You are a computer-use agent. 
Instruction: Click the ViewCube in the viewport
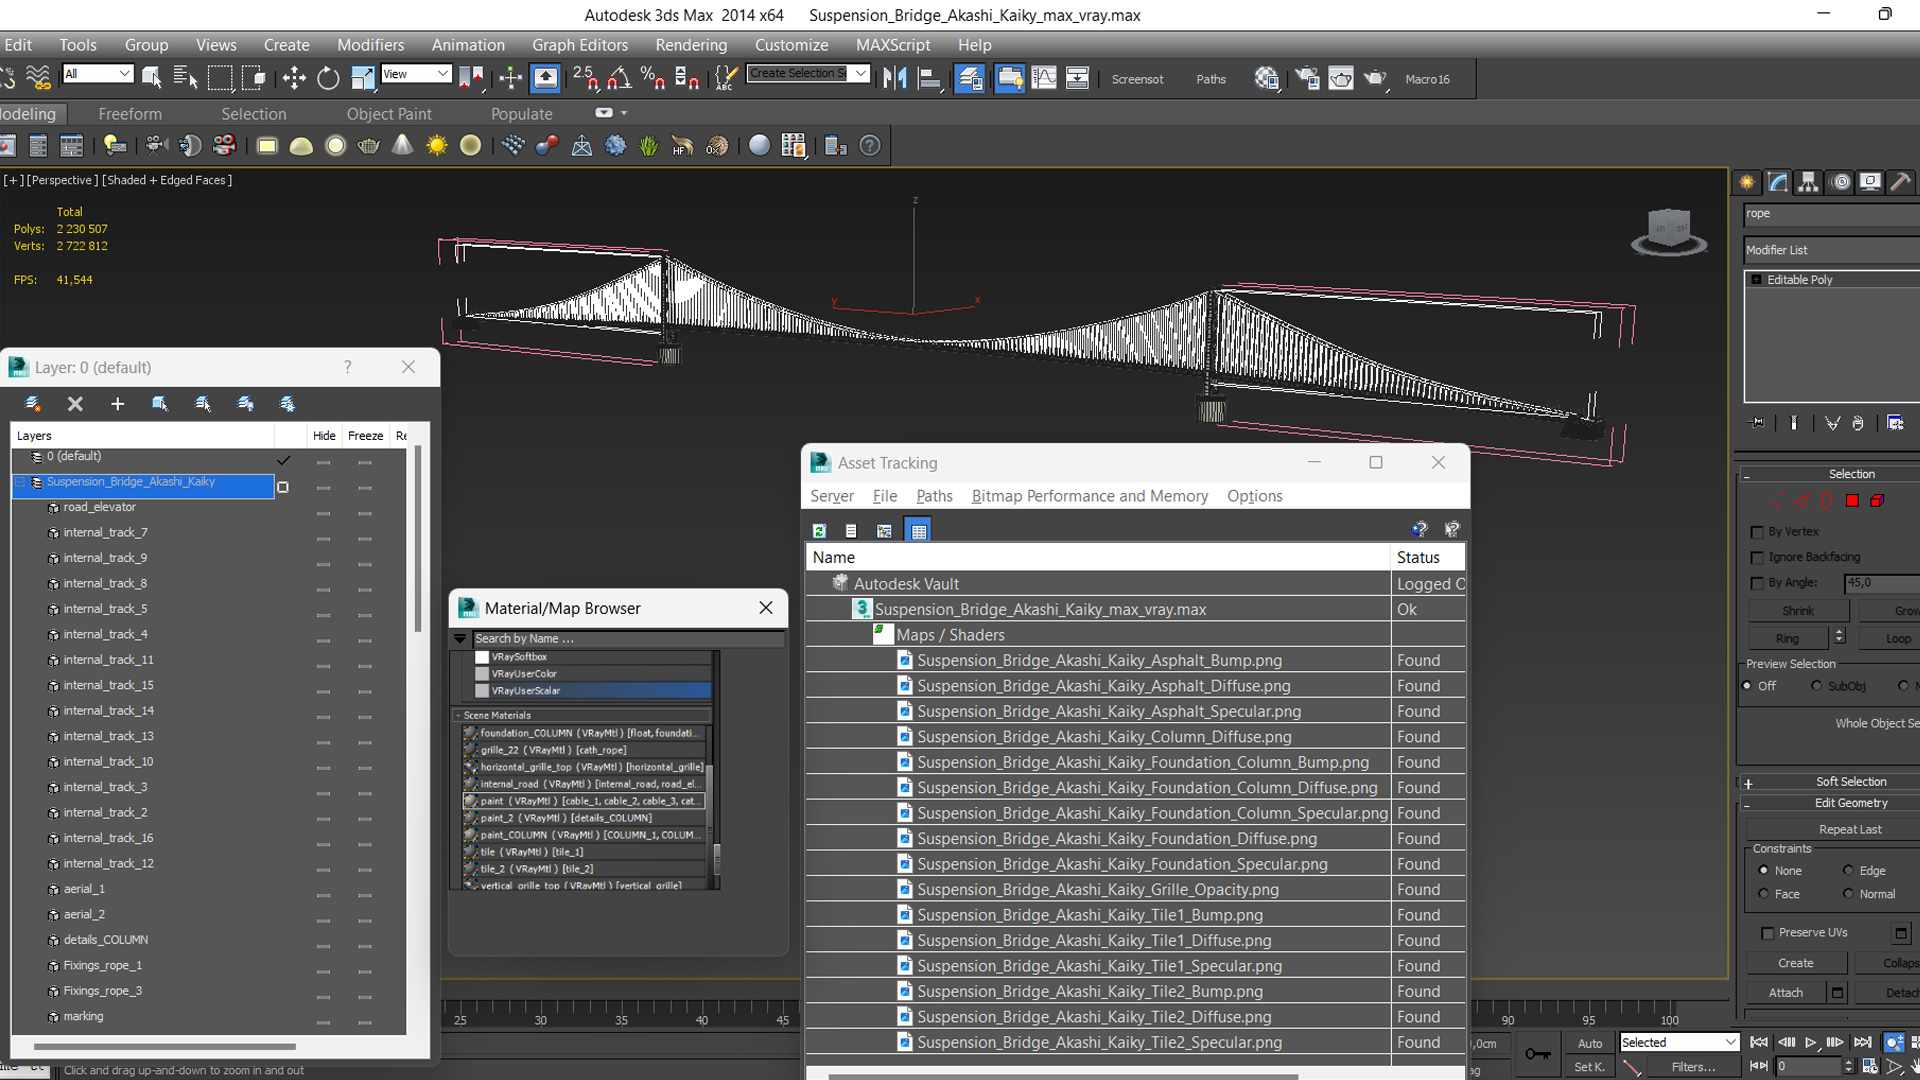pos(1668,232)
